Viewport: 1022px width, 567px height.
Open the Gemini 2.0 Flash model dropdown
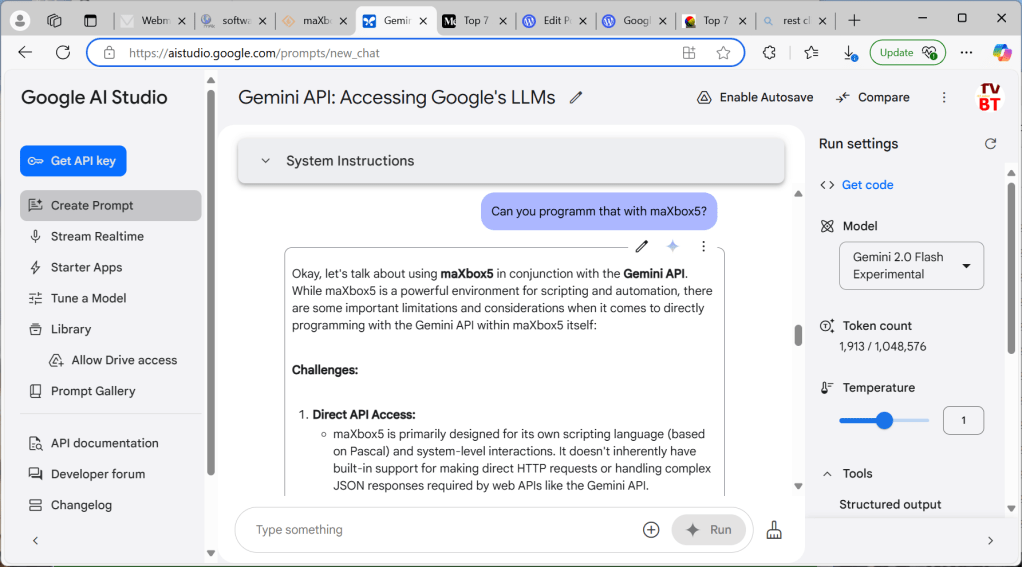coord(911,266)
